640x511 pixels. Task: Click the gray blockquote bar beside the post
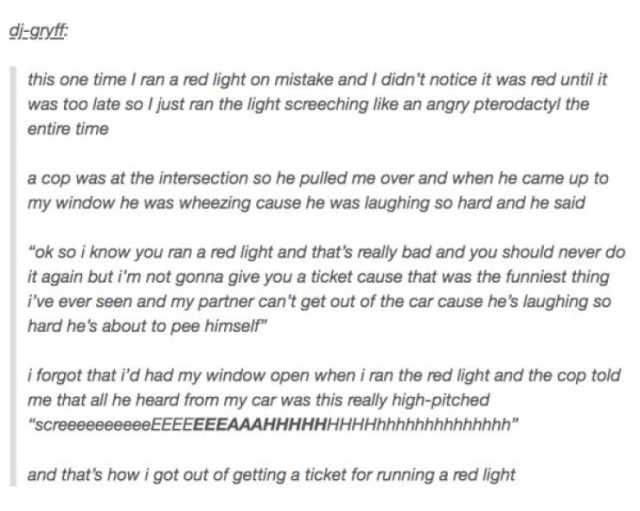(13, 276)
